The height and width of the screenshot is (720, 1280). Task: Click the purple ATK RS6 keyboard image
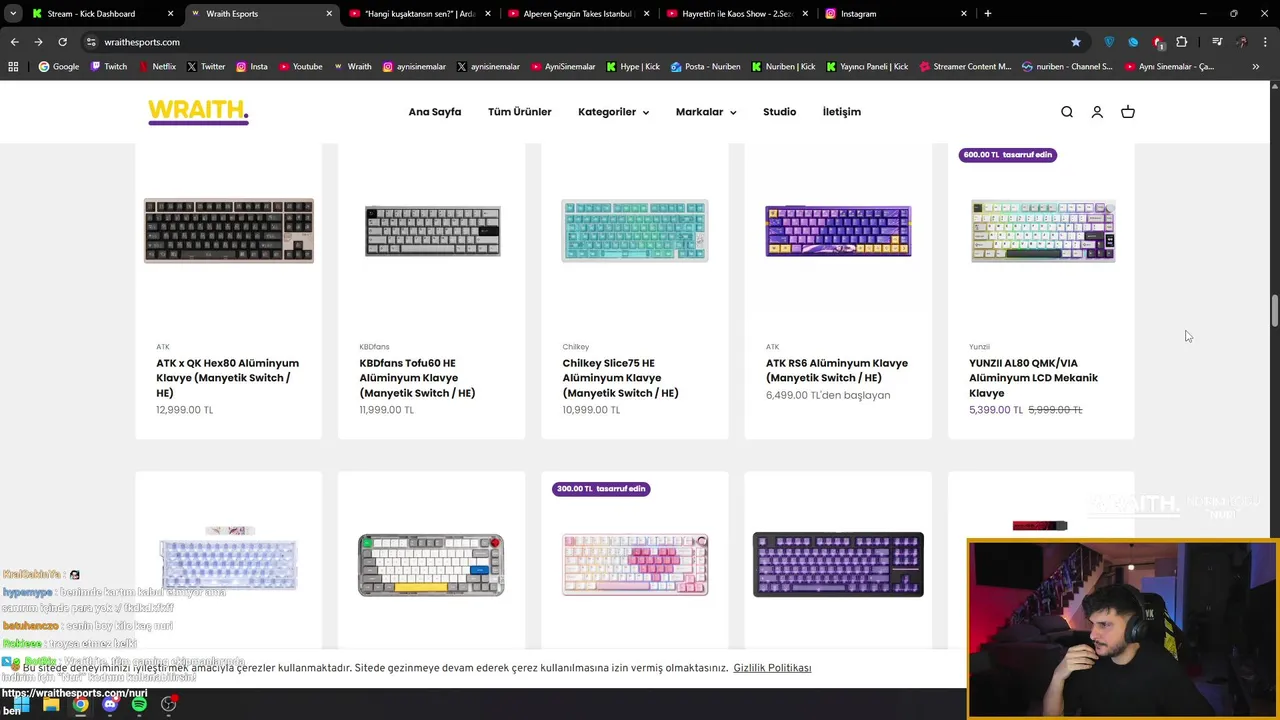point(838,231)
